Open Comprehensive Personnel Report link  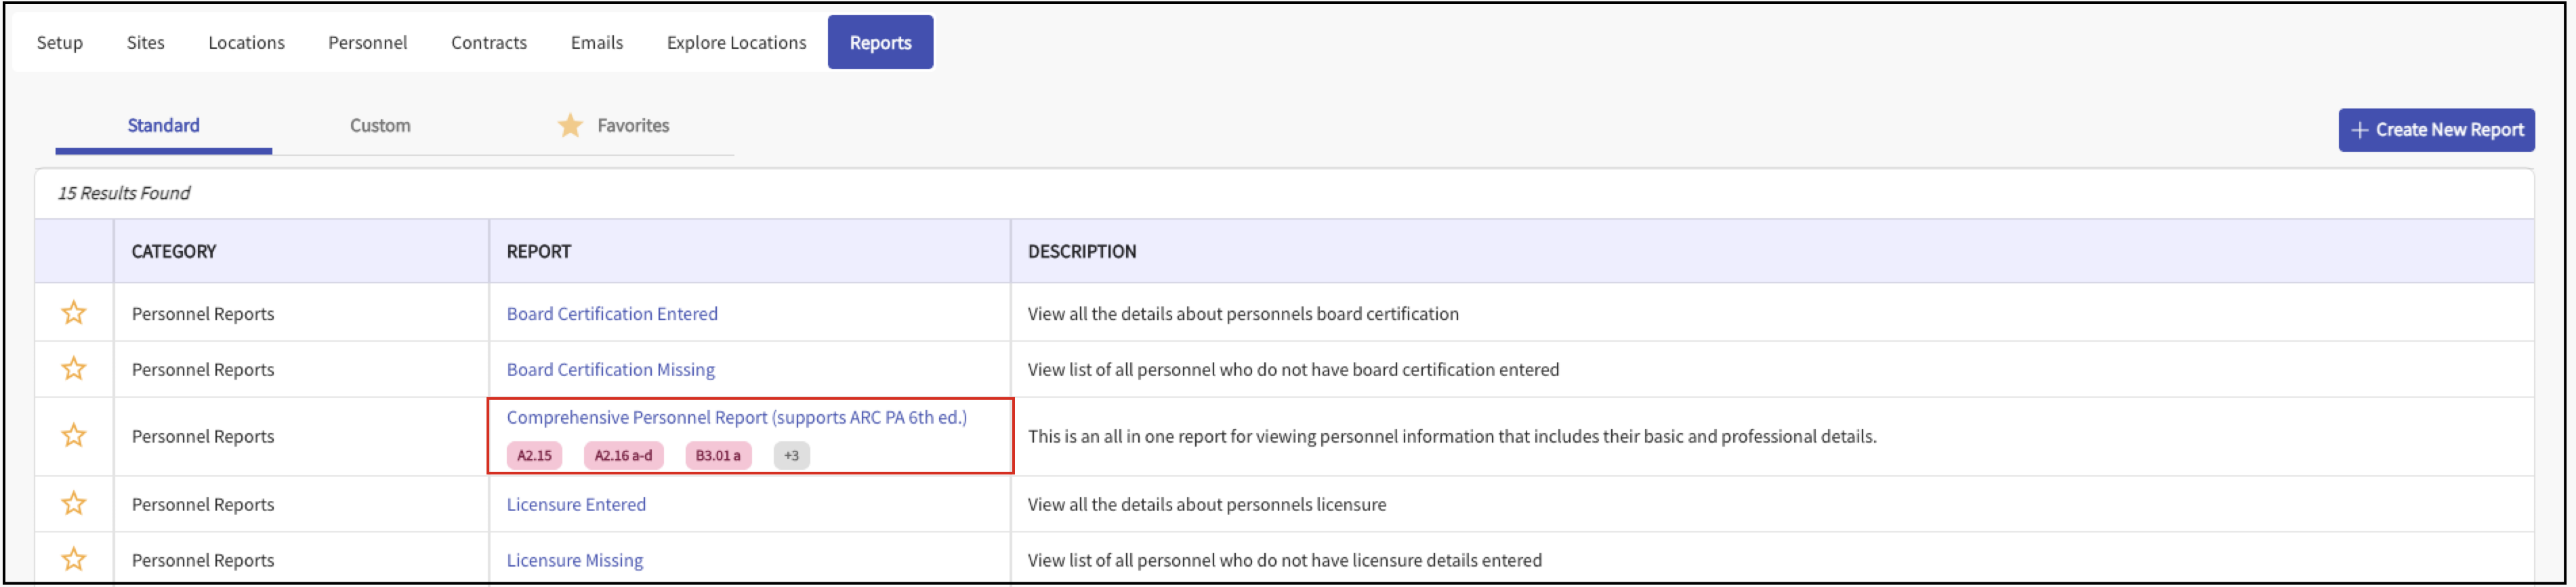pyautogui.click(x=736, y=418)
